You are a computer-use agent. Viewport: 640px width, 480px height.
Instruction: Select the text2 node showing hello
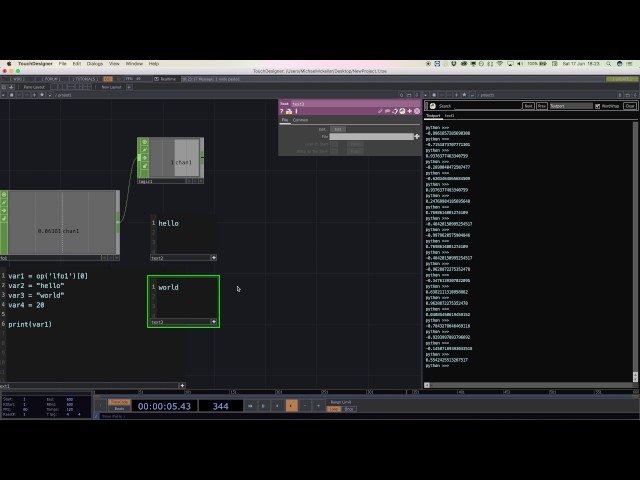tap(184, 237)
